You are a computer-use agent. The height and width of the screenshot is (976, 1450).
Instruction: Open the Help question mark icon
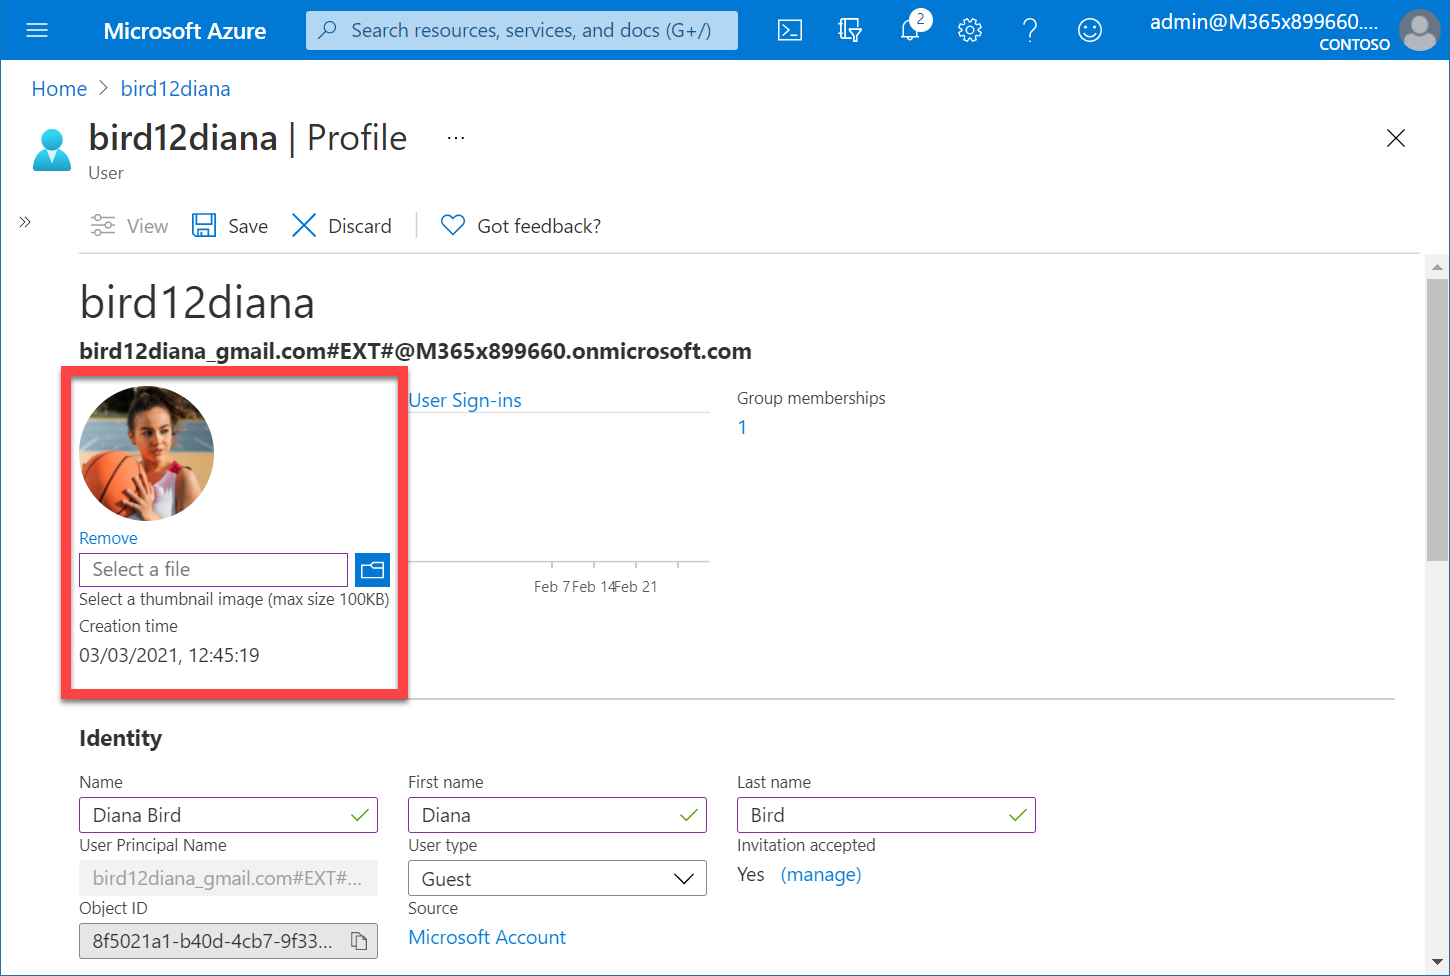pyautogui.click(x=1030, y=30)
